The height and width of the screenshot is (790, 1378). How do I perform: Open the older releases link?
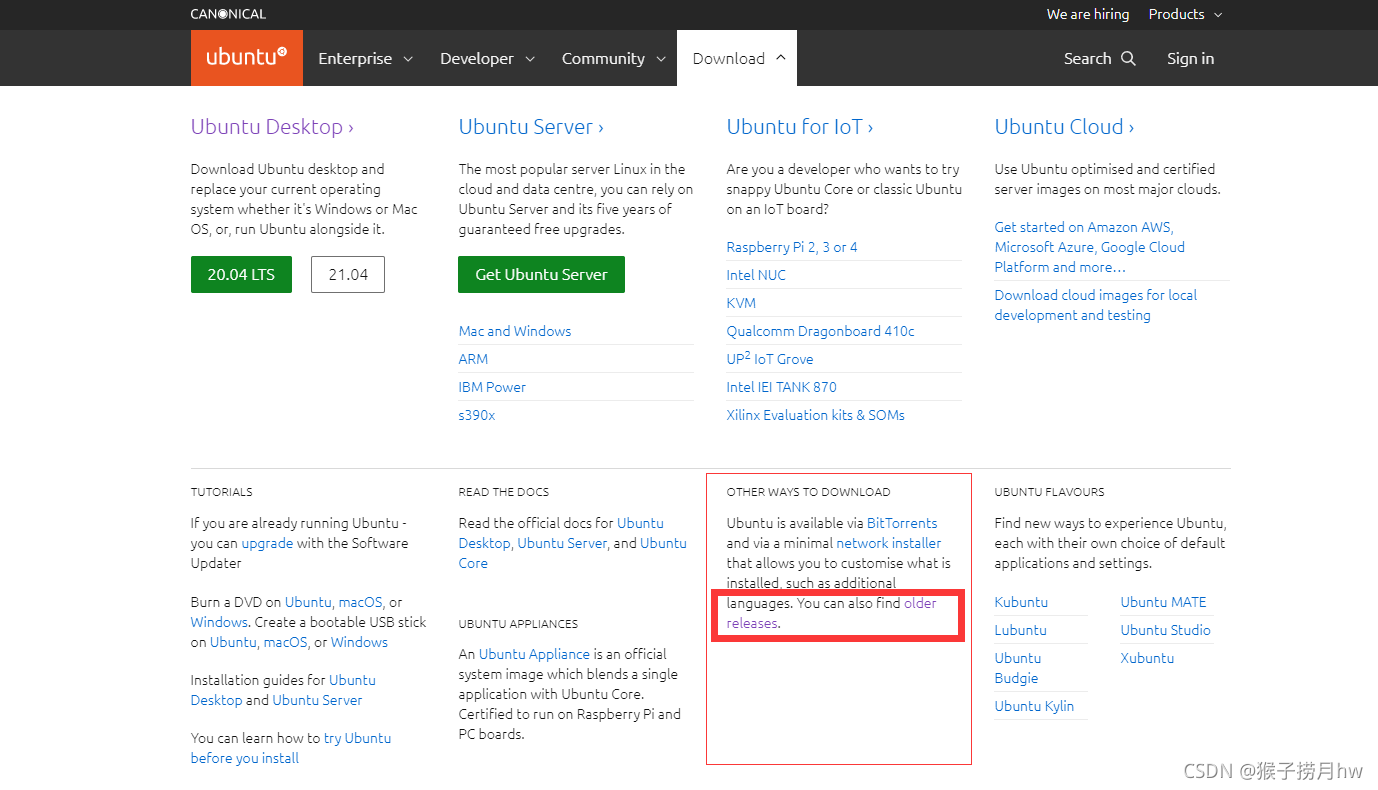(831, 613)
